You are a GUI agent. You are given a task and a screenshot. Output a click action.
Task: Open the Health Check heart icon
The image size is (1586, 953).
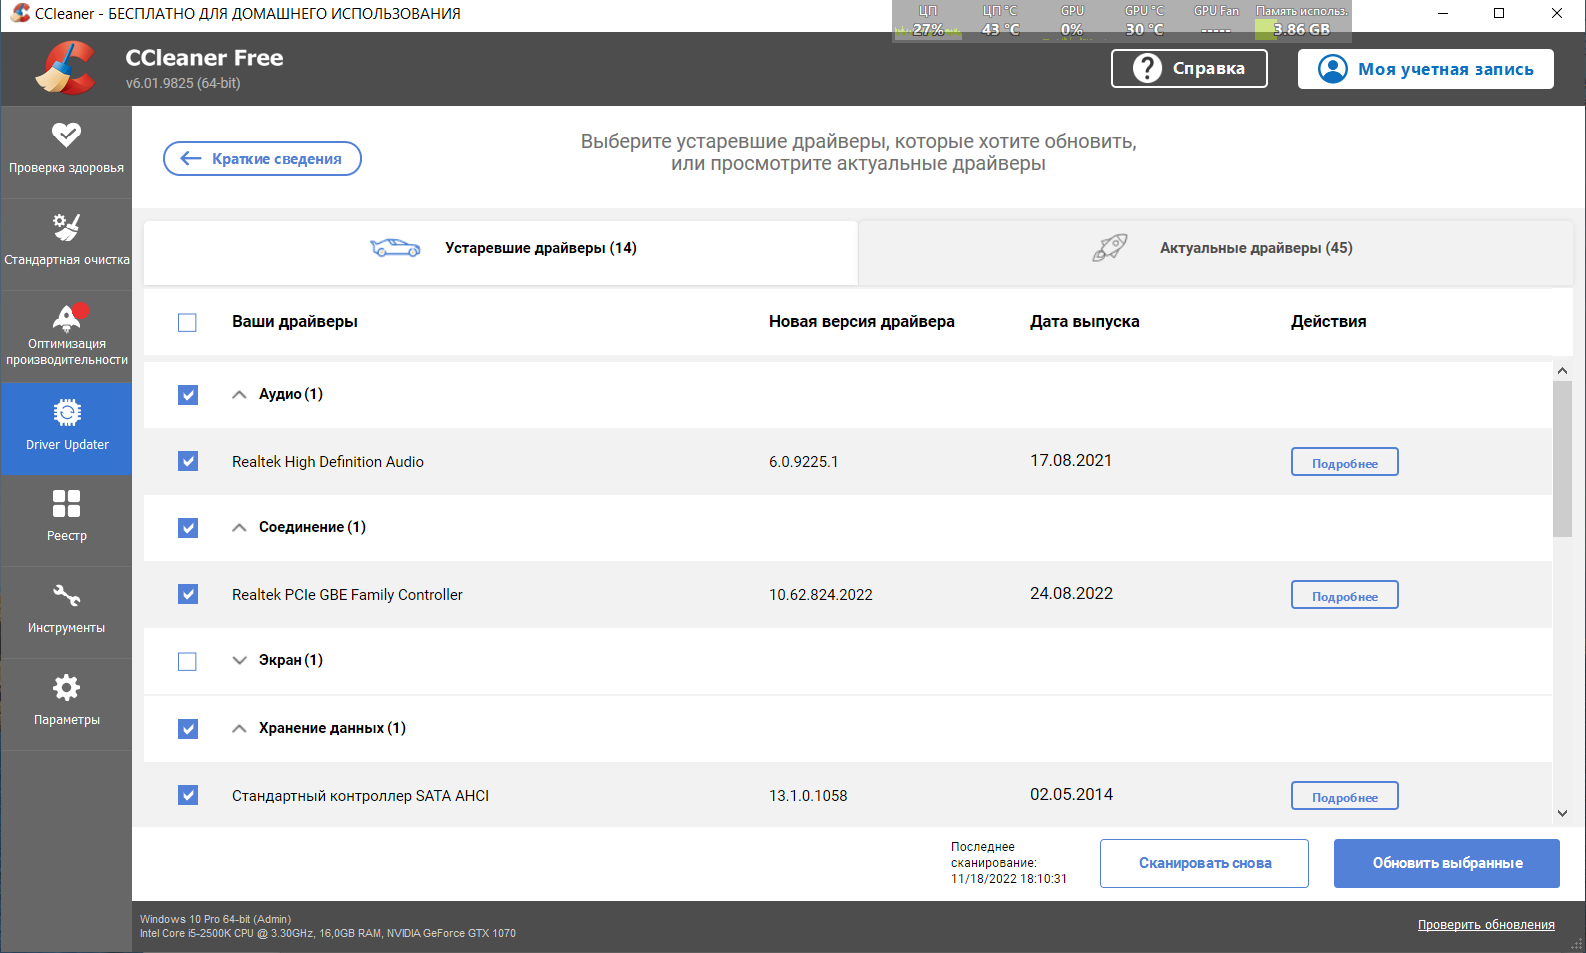tap(67, 134)
